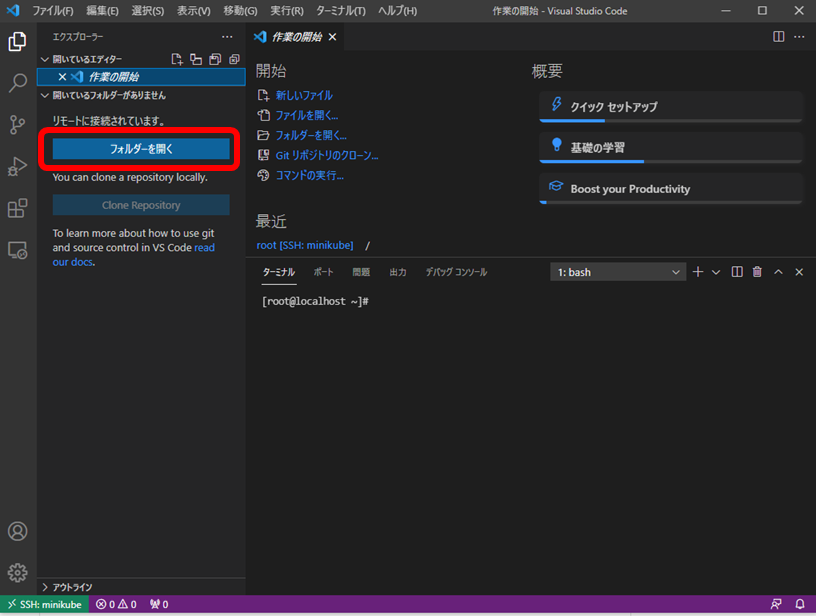
Task: Open the 移動(G) menu
Action: point(240,11)
